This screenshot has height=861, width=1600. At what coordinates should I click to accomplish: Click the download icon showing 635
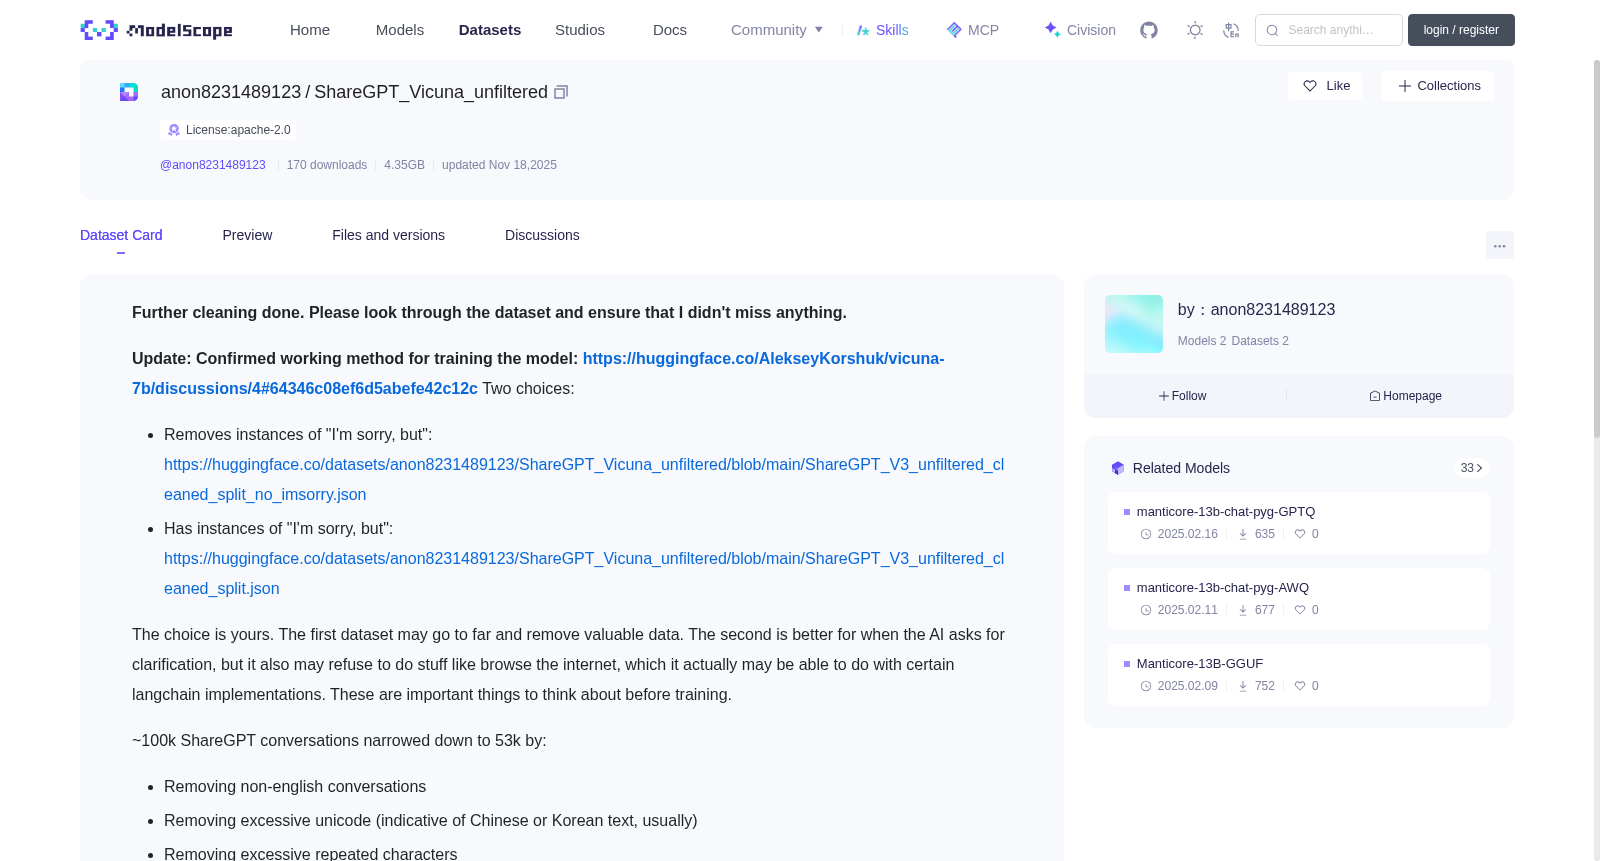pyautogui.click(x=1243, y=534)
